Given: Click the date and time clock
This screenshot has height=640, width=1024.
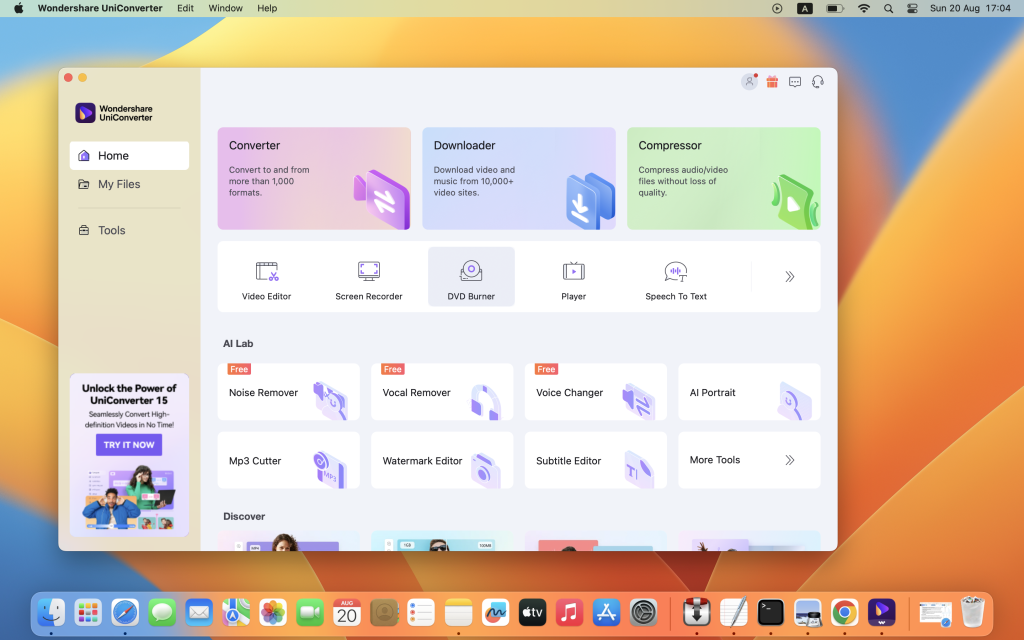Looking at the screenshot, I should pyautogui.click(x=970, y=8).
